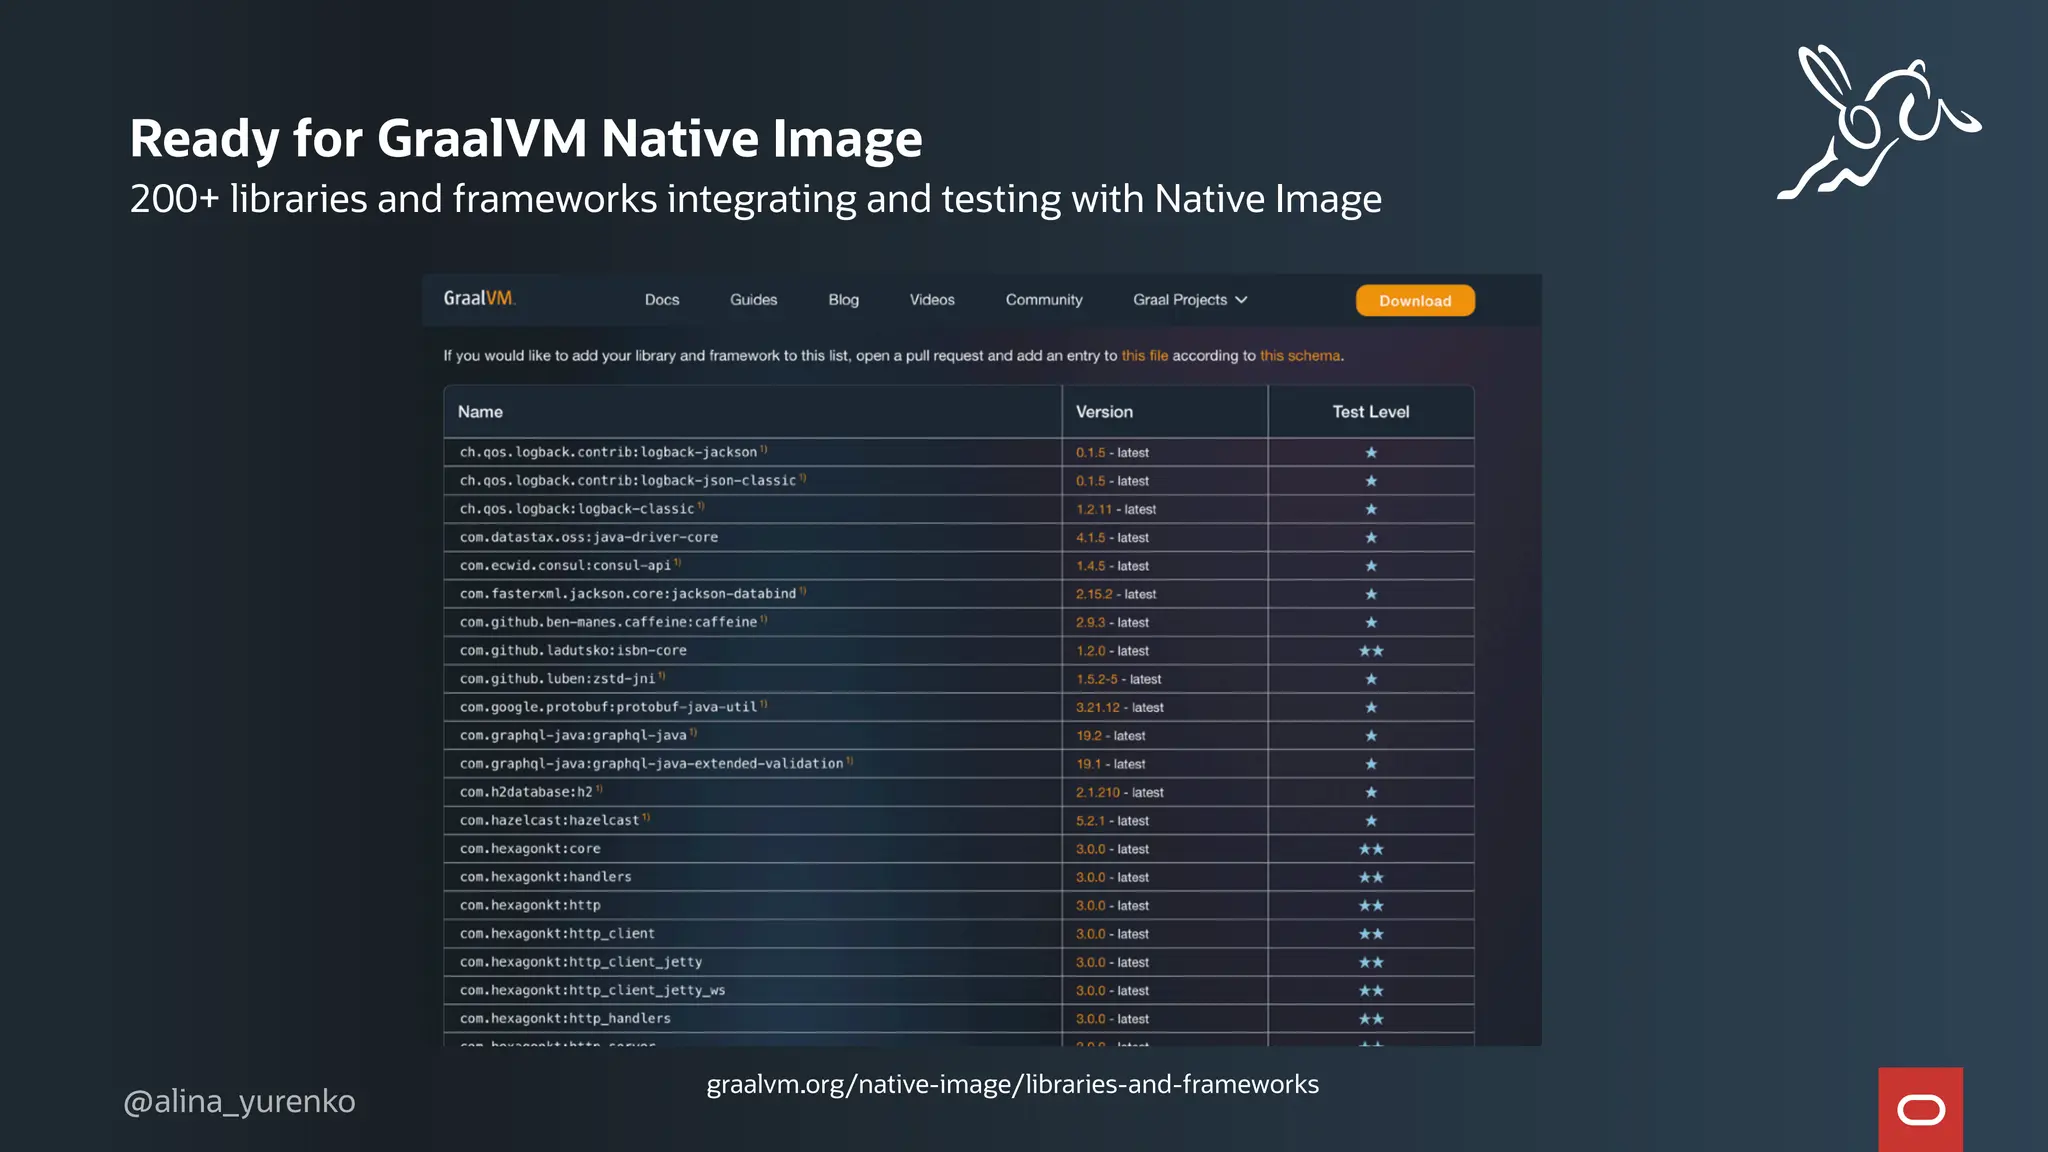
Task: Select com.hexagonkt:core entry
Action: (530, 848)
